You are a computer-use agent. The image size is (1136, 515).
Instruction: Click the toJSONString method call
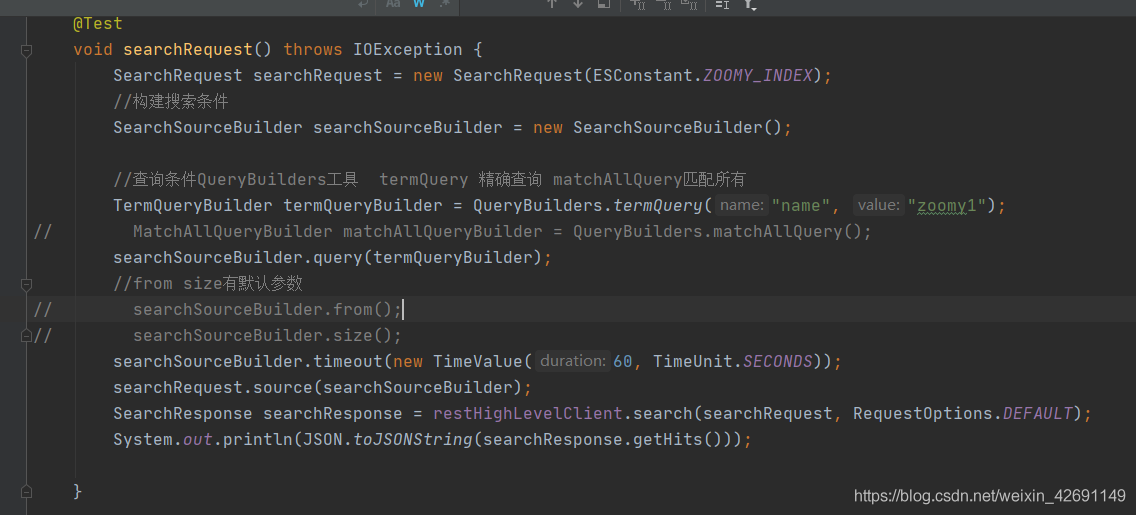[x=412, y=440]
